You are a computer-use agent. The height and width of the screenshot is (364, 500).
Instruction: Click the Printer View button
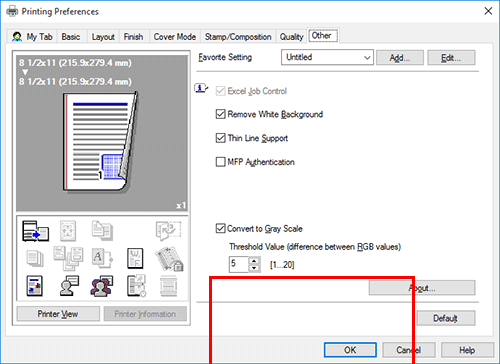(x=58, y=314)
